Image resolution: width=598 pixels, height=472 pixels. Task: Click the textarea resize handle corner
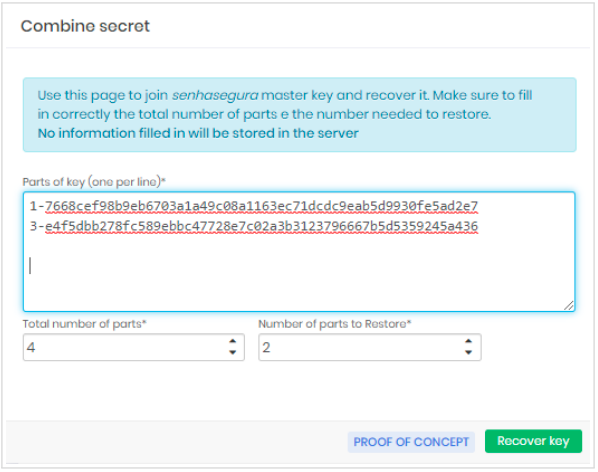[x=569, y=305]
